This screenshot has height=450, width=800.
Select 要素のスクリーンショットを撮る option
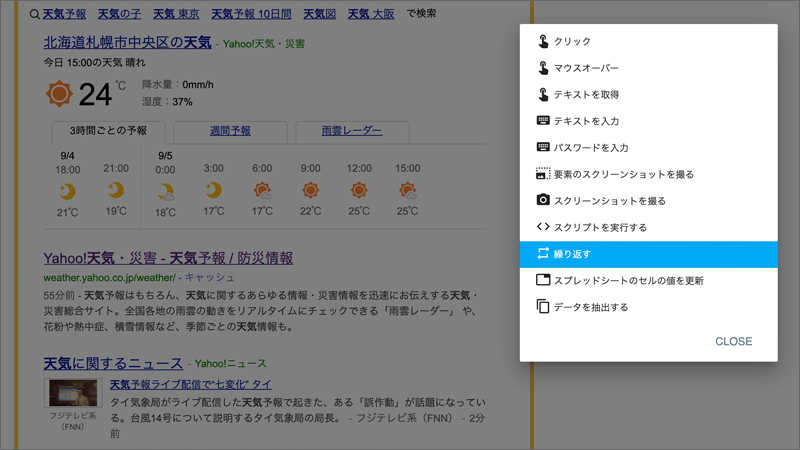[648, 174]
